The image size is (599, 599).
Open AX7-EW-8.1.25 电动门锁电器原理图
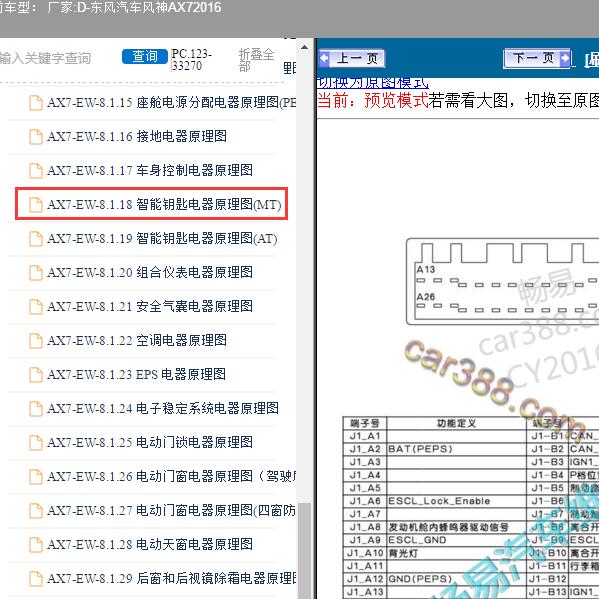150,442
